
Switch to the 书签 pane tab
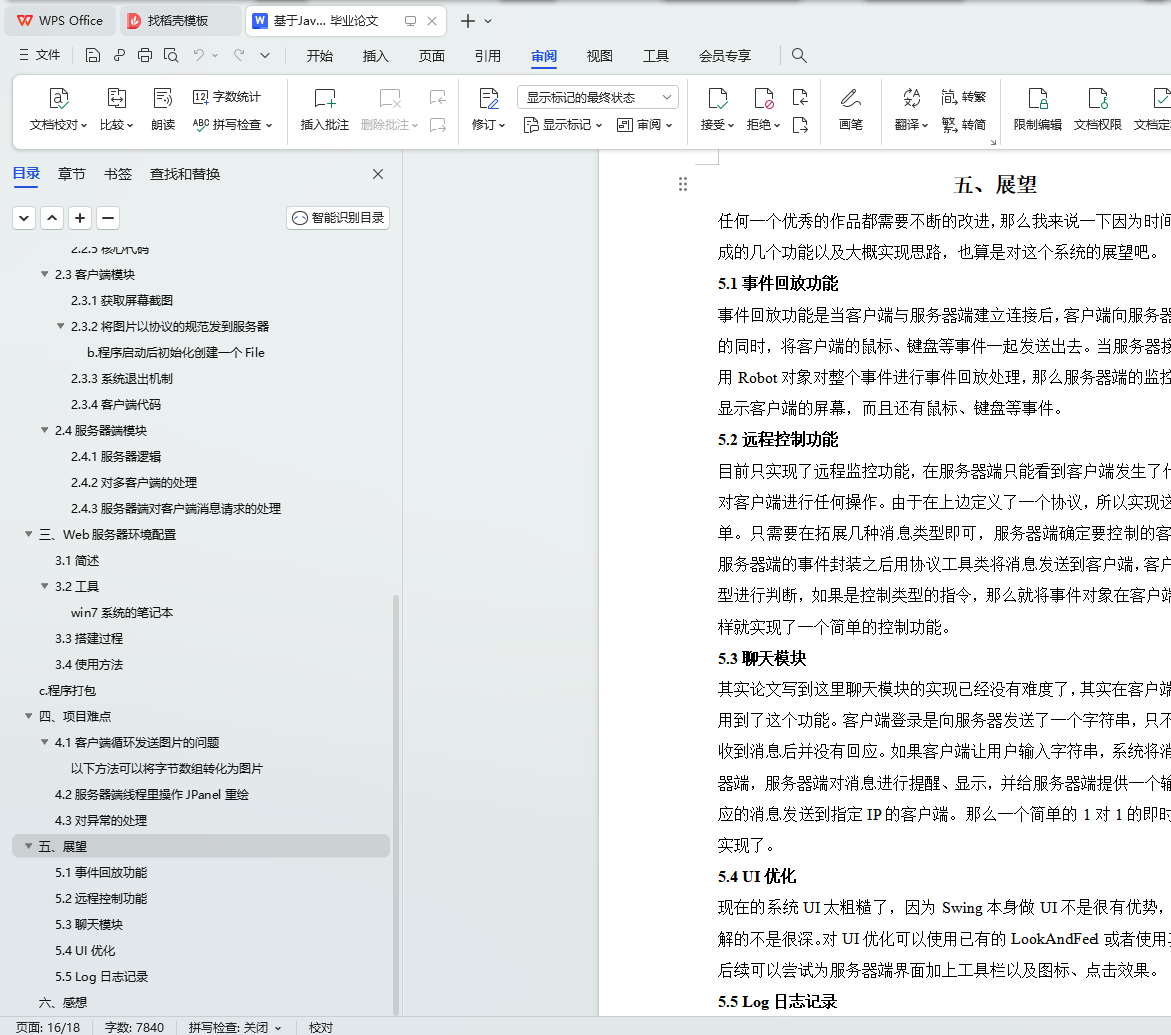tap(118, 174)
